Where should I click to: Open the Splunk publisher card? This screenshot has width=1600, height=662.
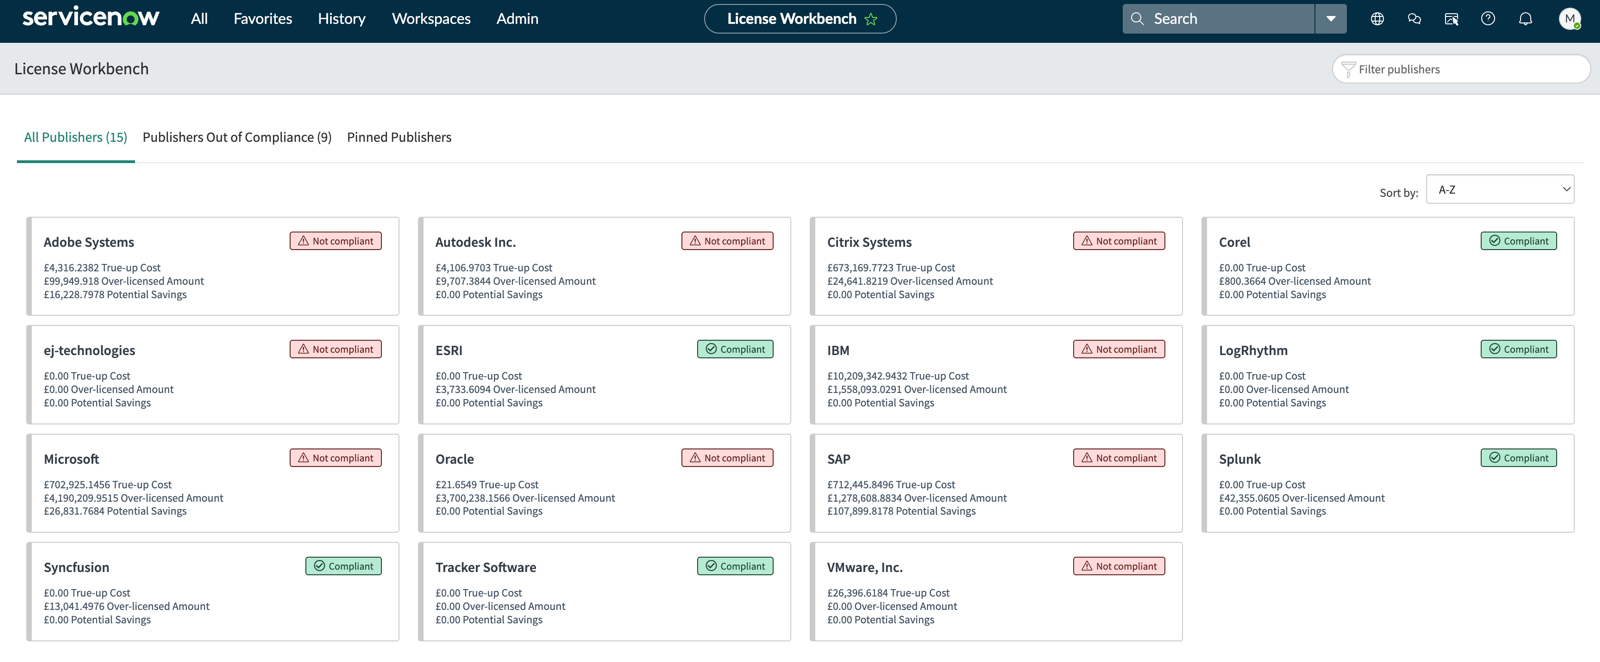[x=1388, y=483]
